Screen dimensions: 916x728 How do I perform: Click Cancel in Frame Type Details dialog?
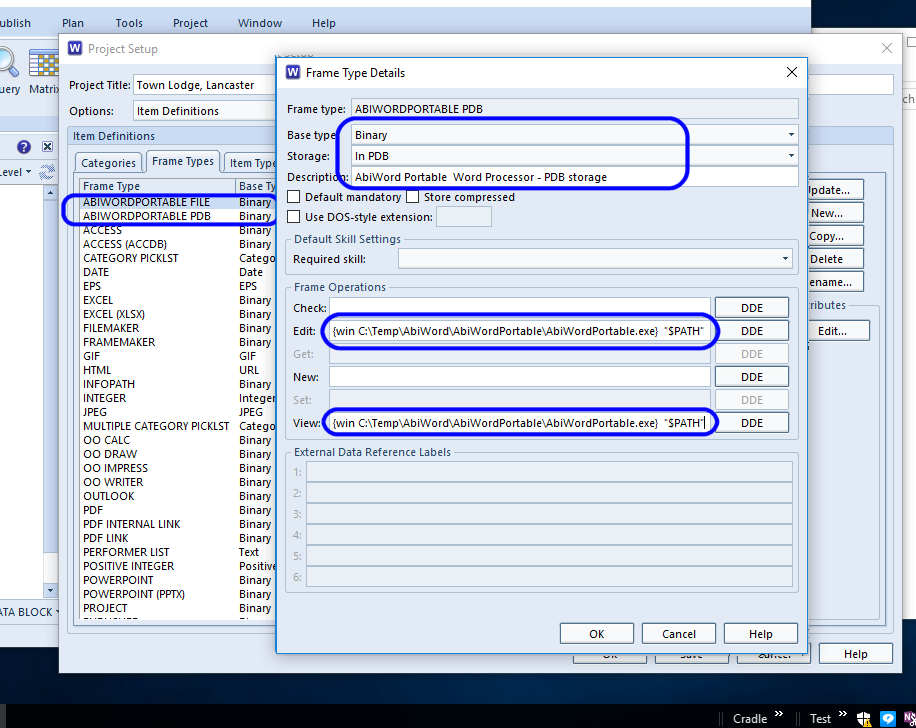click(x=679, y=634)
